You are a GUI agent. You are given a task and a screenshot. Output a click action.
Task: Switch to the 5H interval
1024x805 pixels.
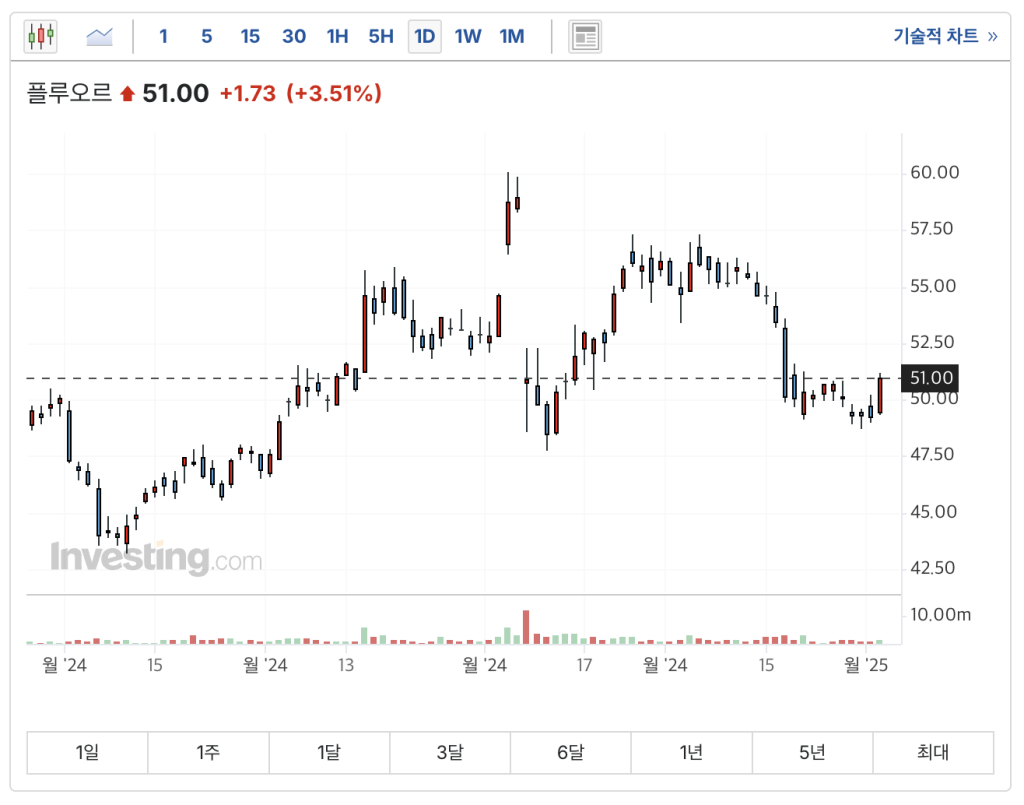coord(381,37)
